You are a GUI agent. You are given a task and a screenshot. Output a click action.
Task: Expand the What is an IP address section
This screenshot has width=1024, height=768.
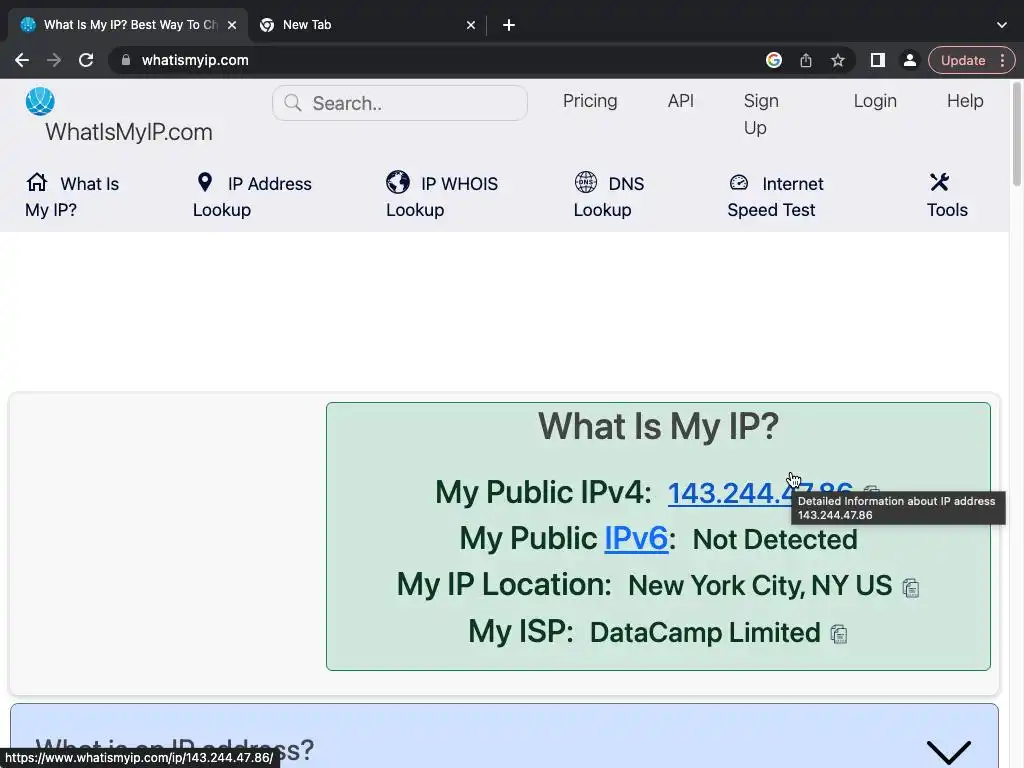click(948, 752)
